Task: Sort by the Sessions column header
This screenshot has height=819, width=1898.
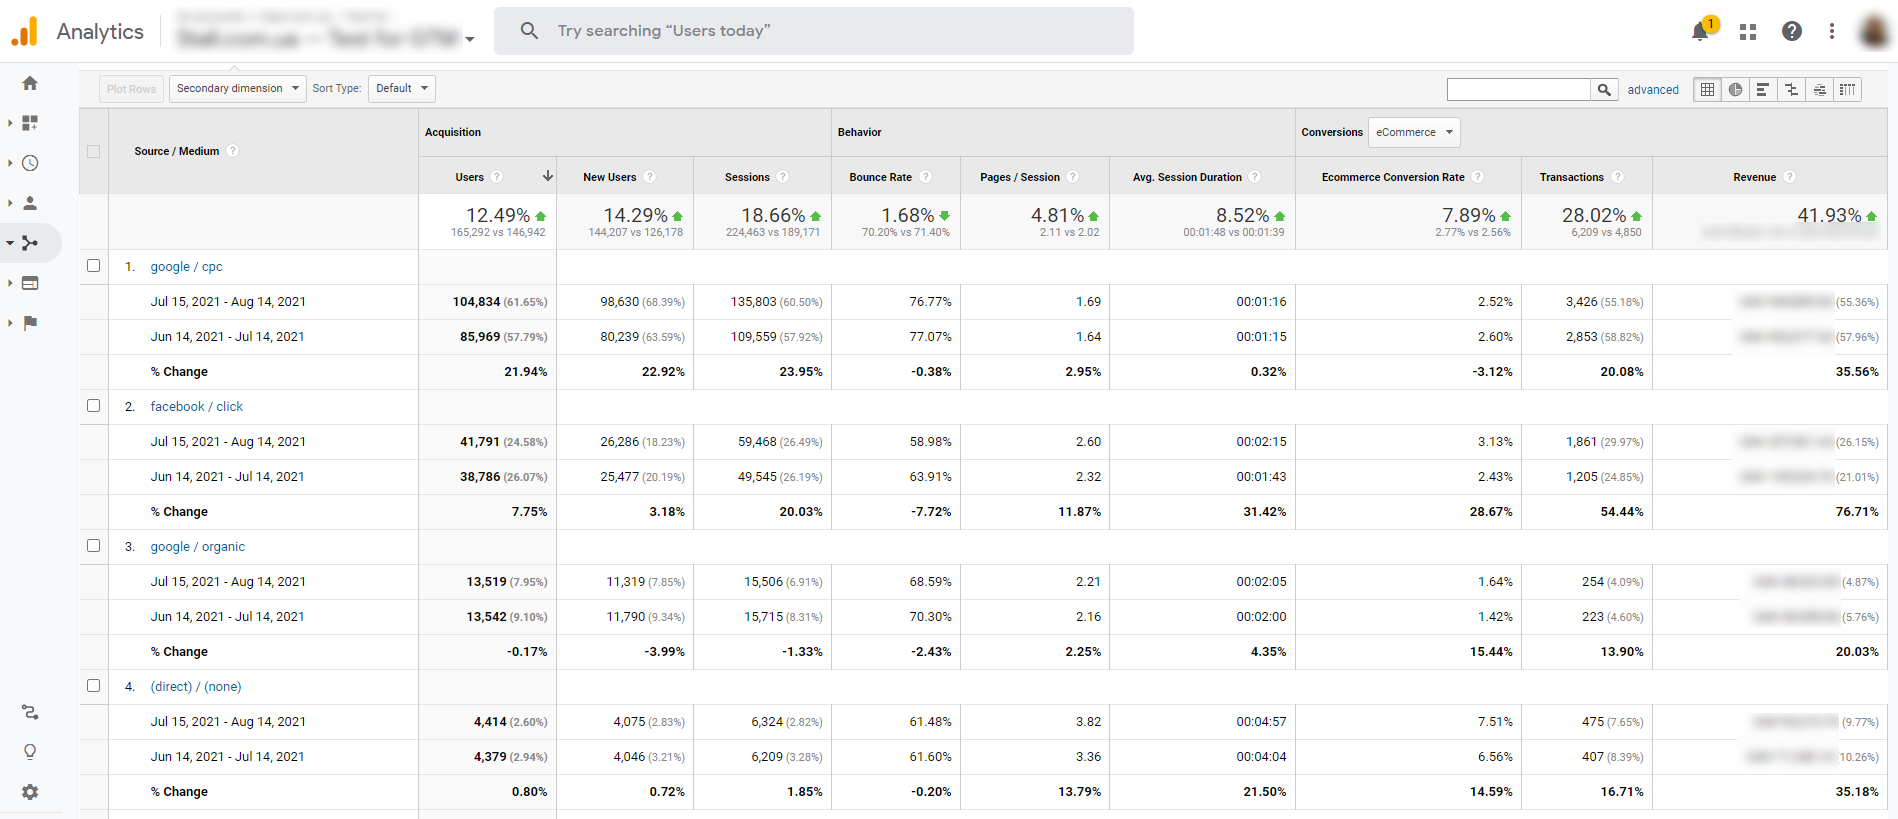Action: (x=747, y=177)
